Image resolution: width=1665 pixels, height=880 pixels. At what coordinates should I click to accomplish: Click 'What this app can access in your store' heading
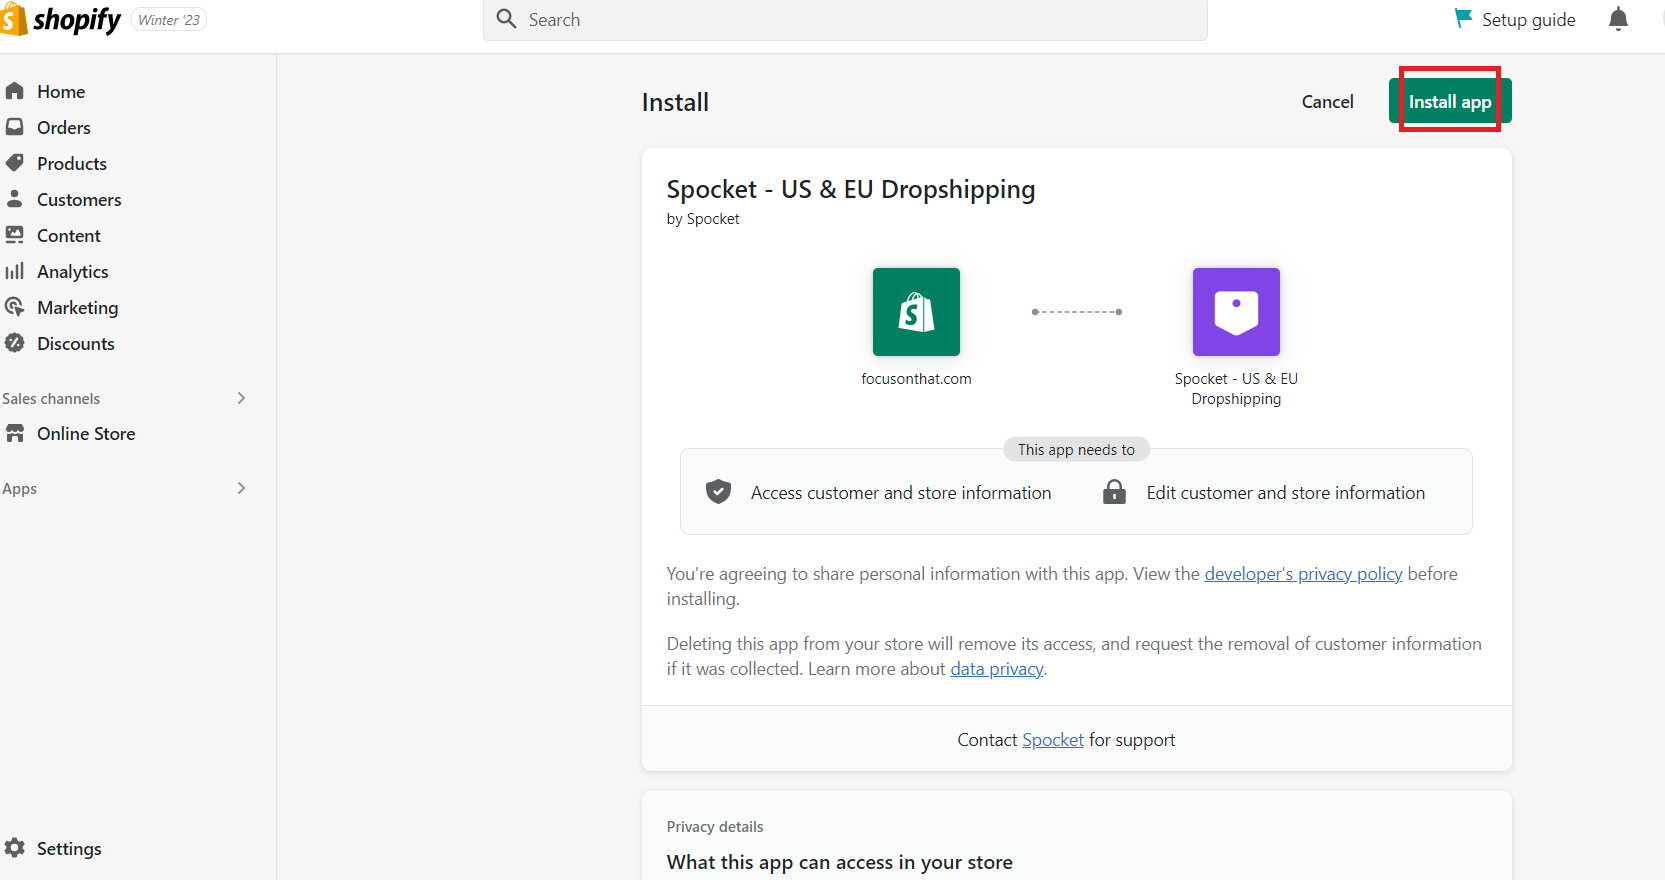[840, 862]
